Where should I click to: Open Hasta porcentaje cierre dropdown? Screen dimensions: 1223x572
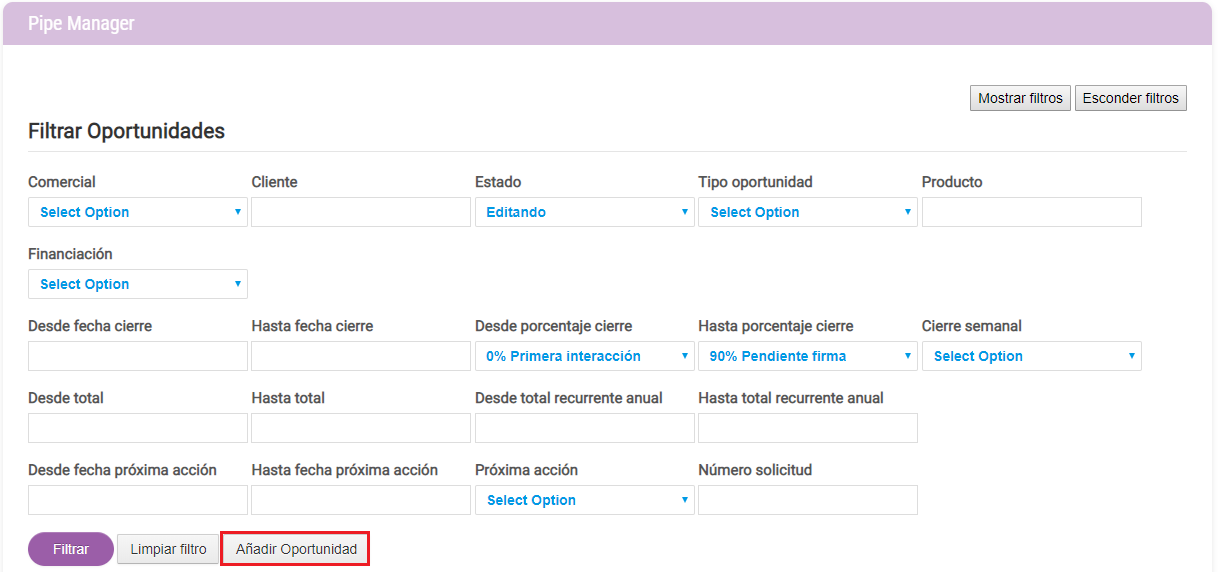tap(808, 356)
